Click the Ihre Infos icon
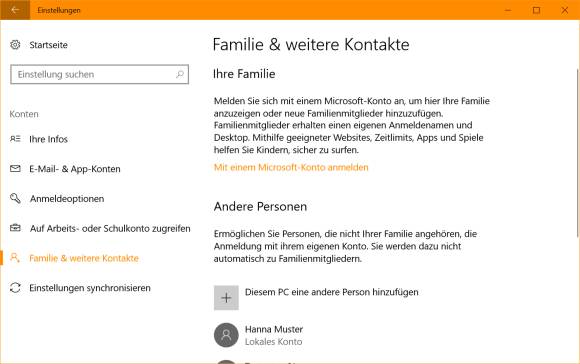580x364 pixels. pyautogui.click(x=15, y=139)
